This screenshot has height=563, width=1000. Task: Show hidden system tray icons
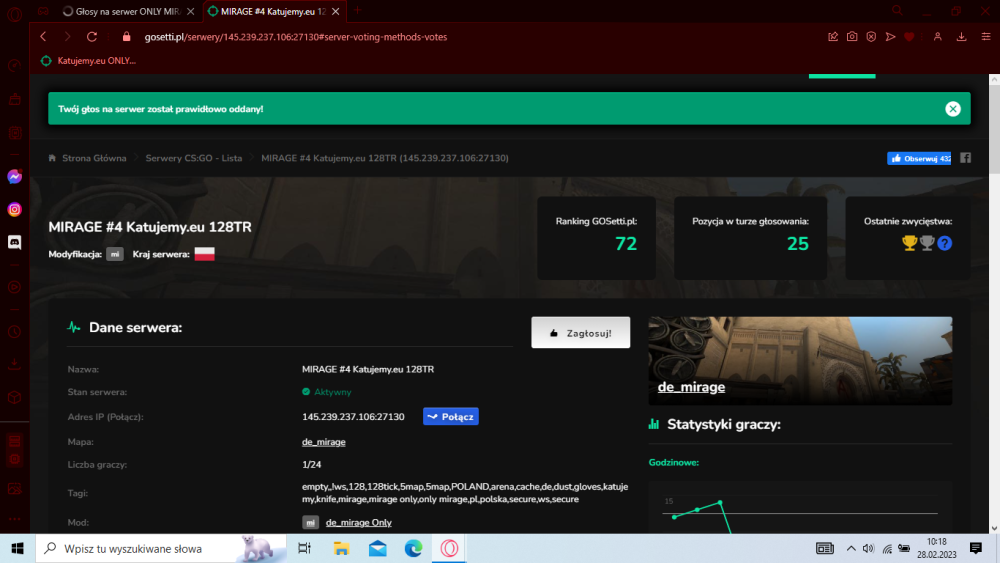pos(851,548)
